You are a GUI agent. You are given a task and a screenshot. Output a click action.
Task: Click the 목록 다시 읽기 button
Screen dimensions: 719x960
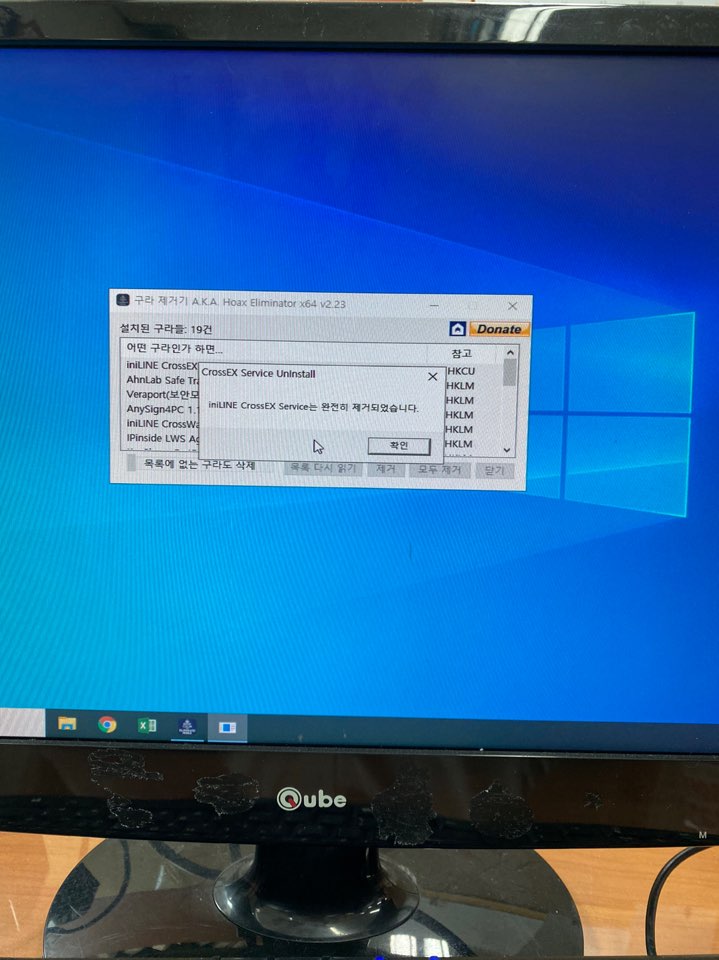pos(323,468)
